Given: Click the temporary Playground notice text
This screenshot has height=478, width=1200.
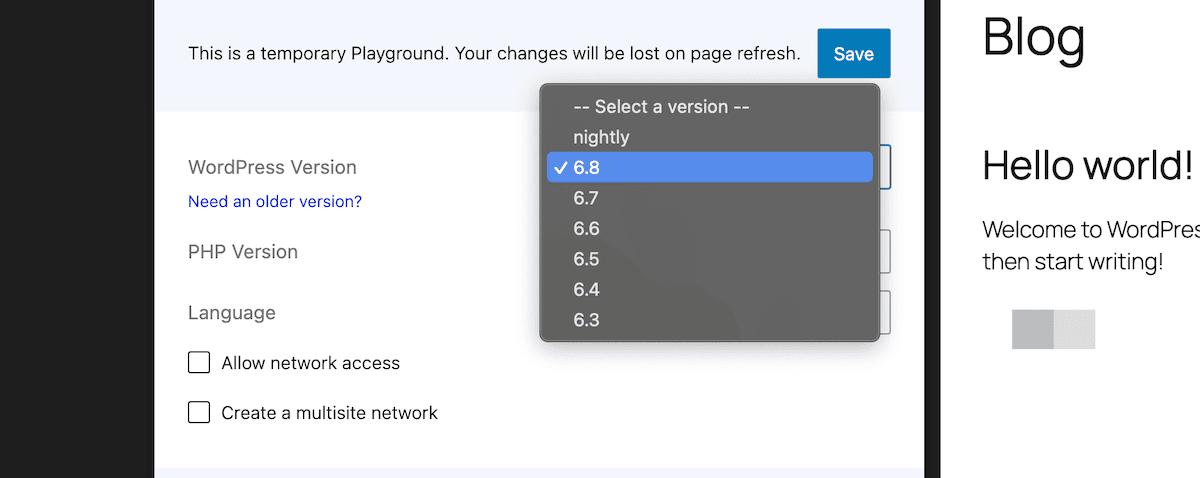Looking at the screenshot, I should point(494,54).
